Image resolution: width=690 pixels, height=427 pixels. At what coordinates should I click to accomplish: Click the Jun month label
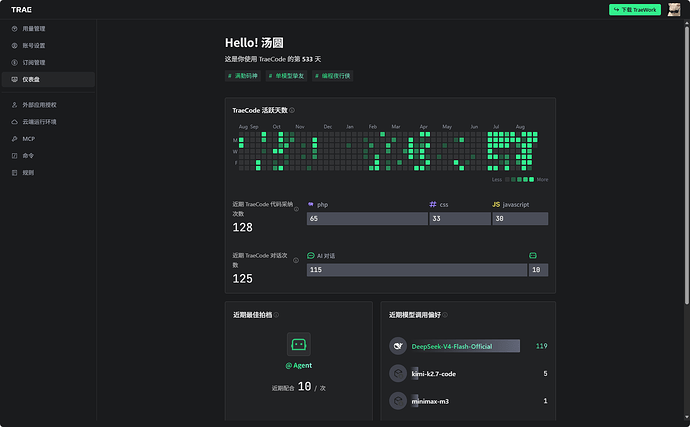tap(474, 126)
